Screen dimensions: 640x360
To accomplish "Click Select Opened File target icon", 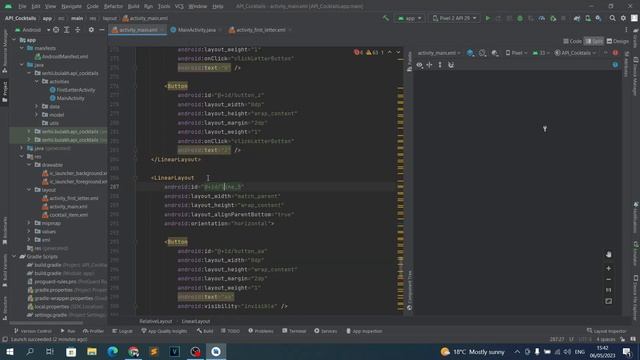I will [56, 30].
